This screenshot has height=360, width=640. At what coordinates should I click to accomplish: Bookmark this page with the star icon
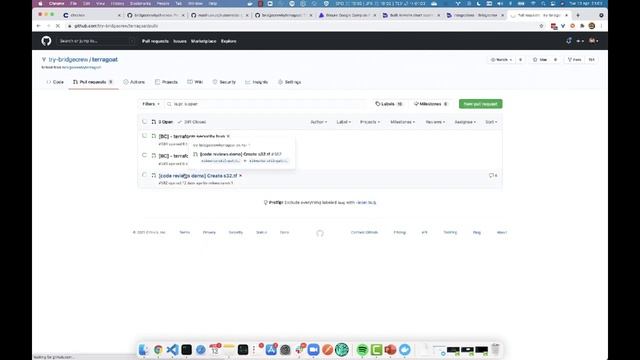[542, 26]
